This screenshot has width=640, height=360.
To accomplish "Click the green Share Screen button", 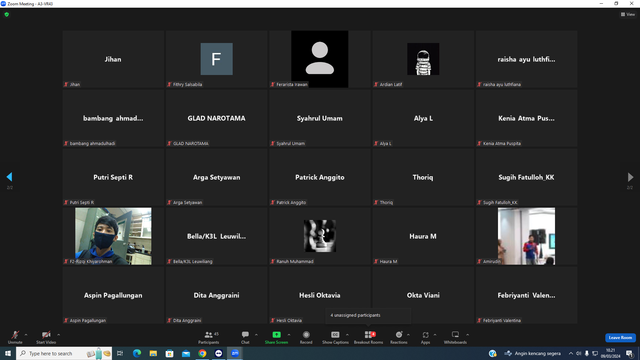I will 276,337.
